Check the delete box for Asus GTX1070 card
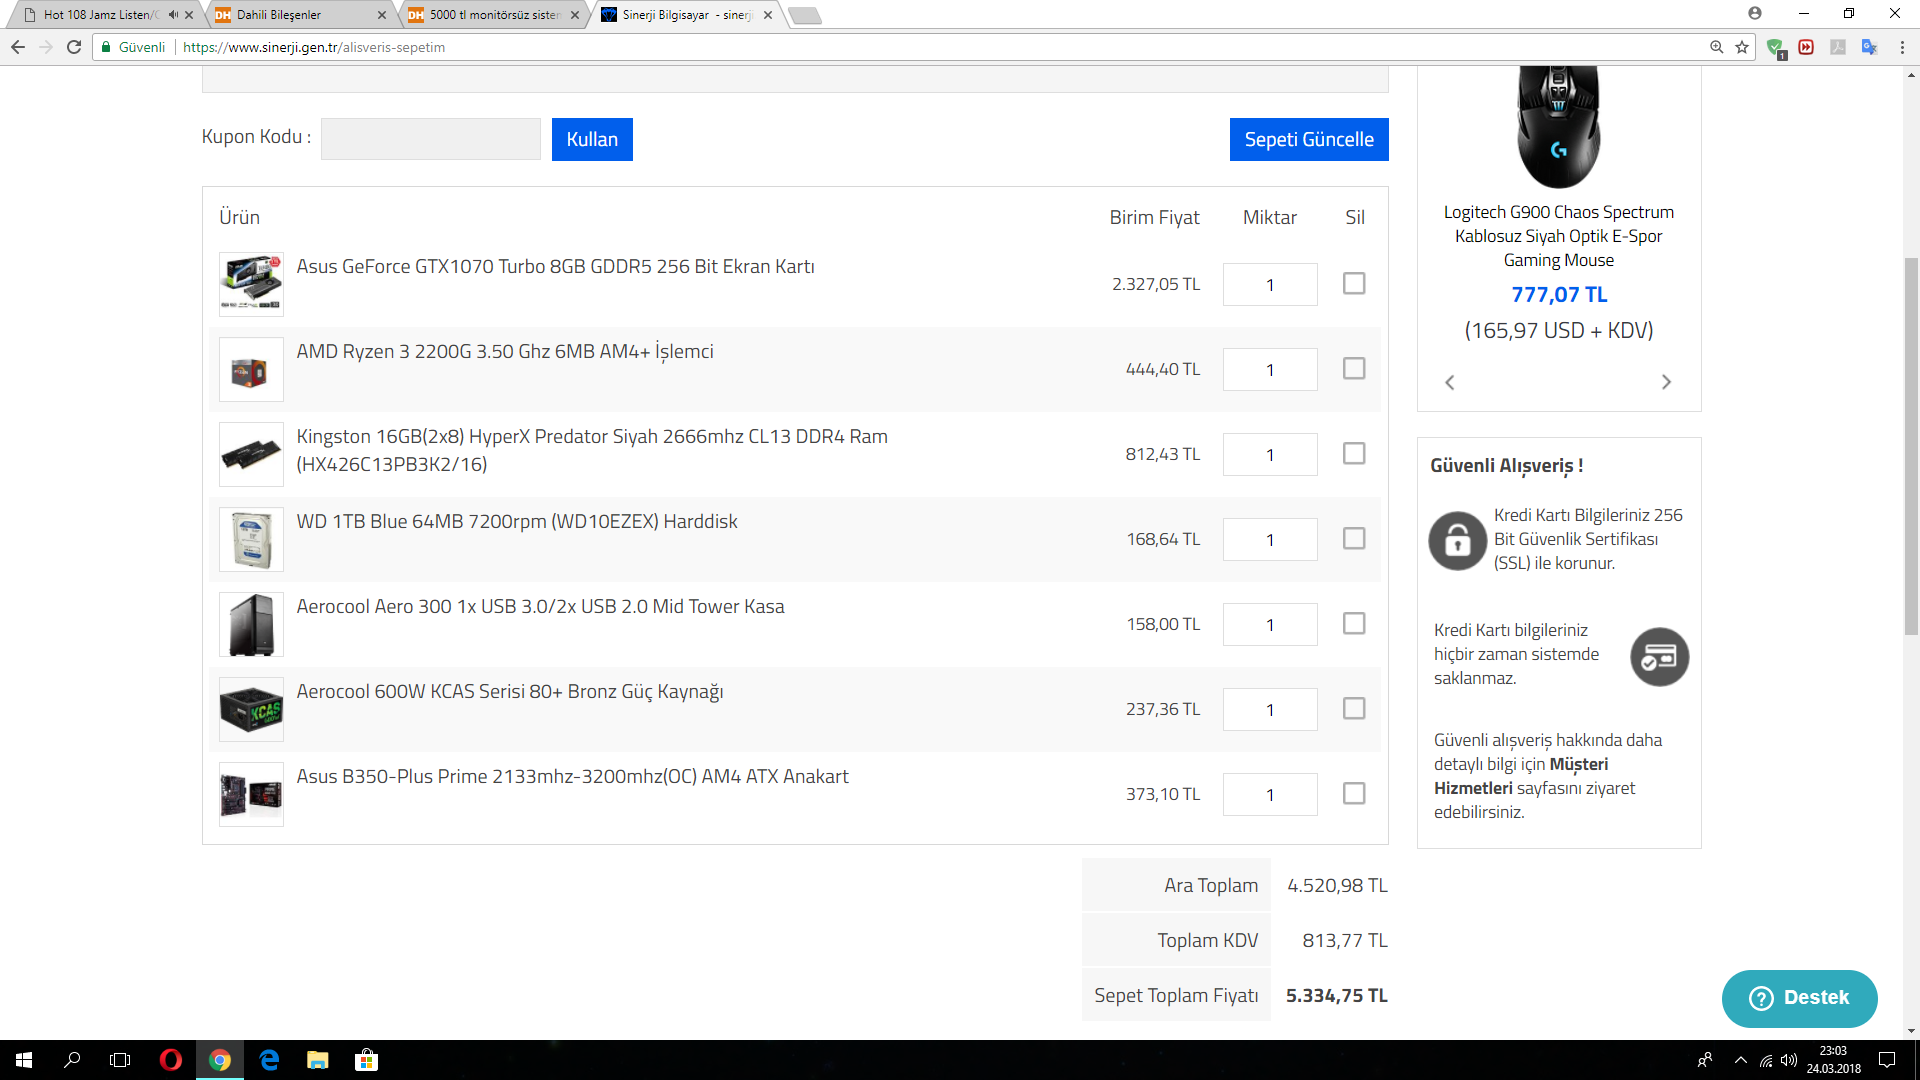Screen dimensions: 1920x1080 (1354, 284)
